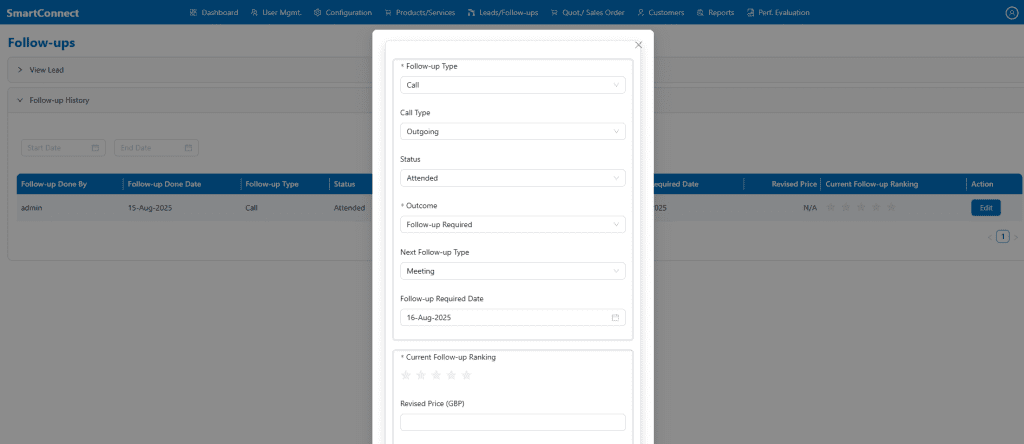The width and height of the screenshot is (1024, 444).
Task: Close the follow-up modal dialog
Action: coord(638,45)
